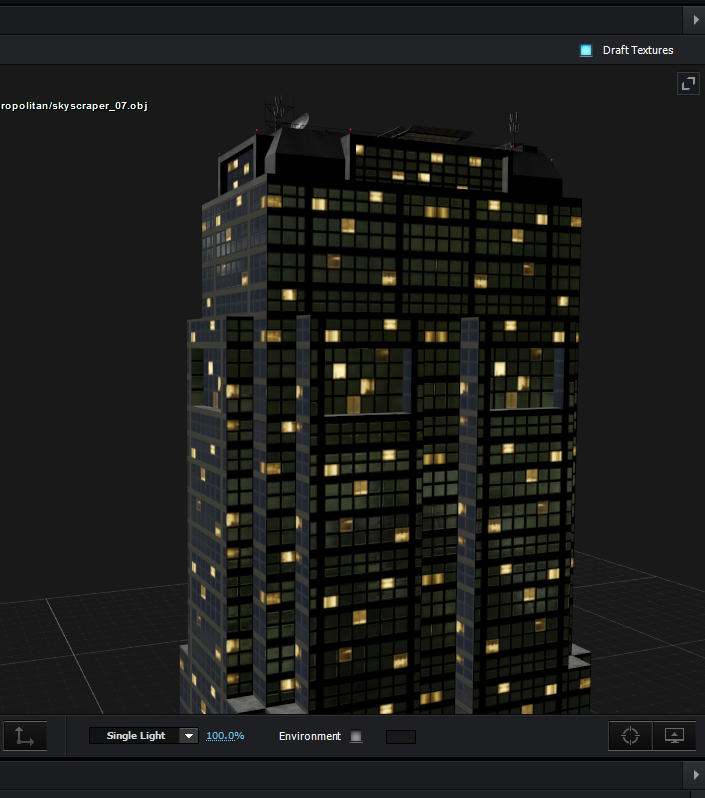Click the Environment label
The height and width of the screenshot is (798, 705).
pyautogui.click(x=310, y=736)
